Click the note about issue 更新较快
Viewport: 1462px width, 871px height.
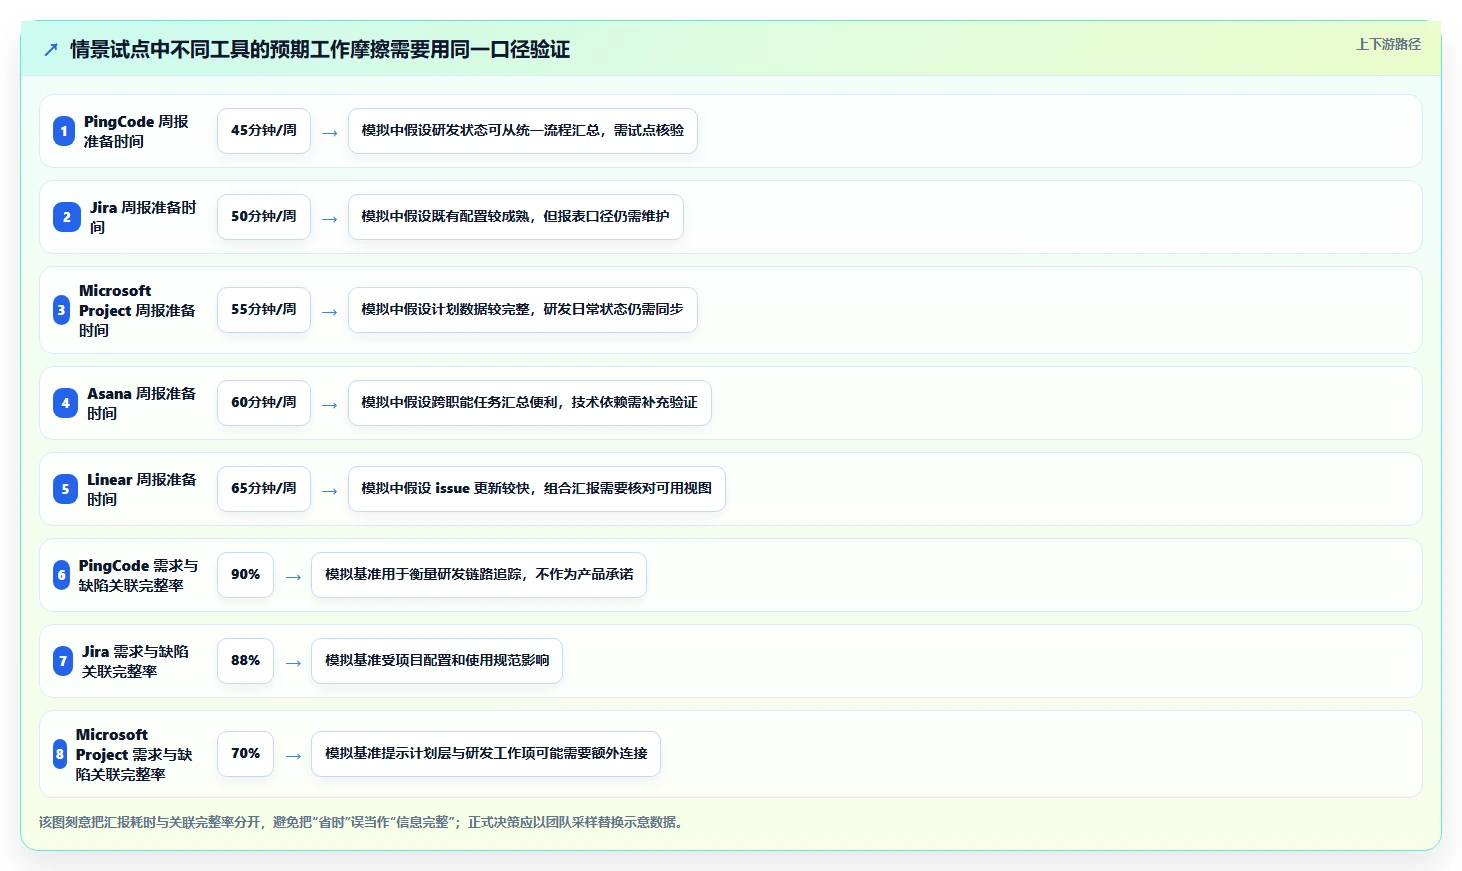pyautogui.click(x=537, y=489)
